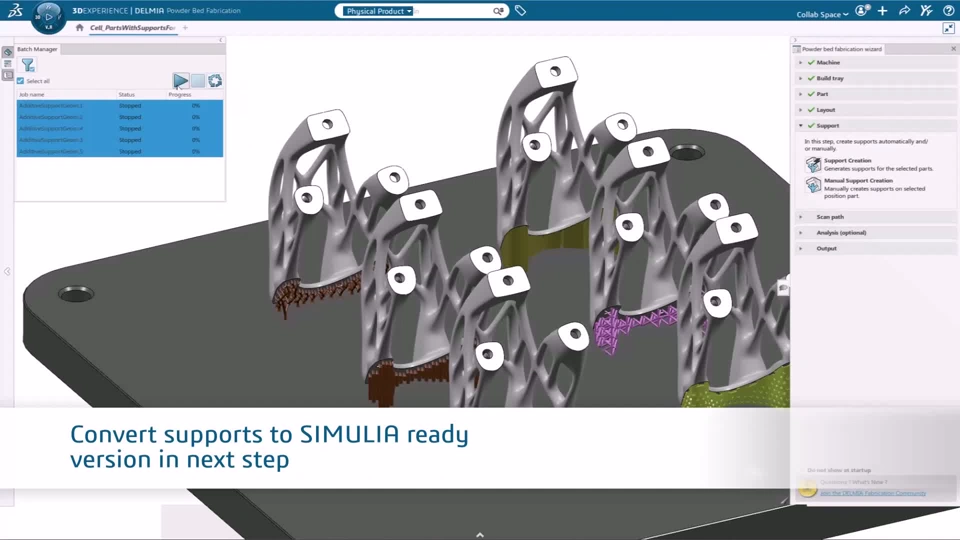
Task: Click the Support Creation label text
Action: point(847,160)
